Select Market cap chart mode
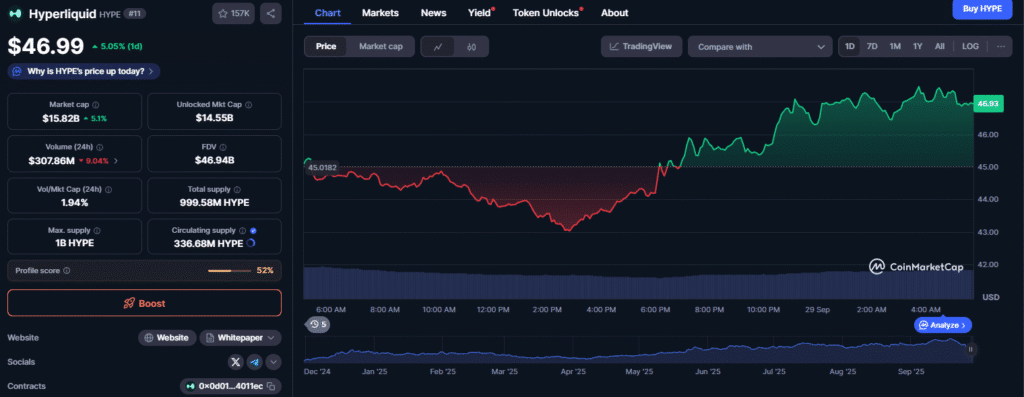Screen dimensions: 1024x397 (x=381, y=46)
